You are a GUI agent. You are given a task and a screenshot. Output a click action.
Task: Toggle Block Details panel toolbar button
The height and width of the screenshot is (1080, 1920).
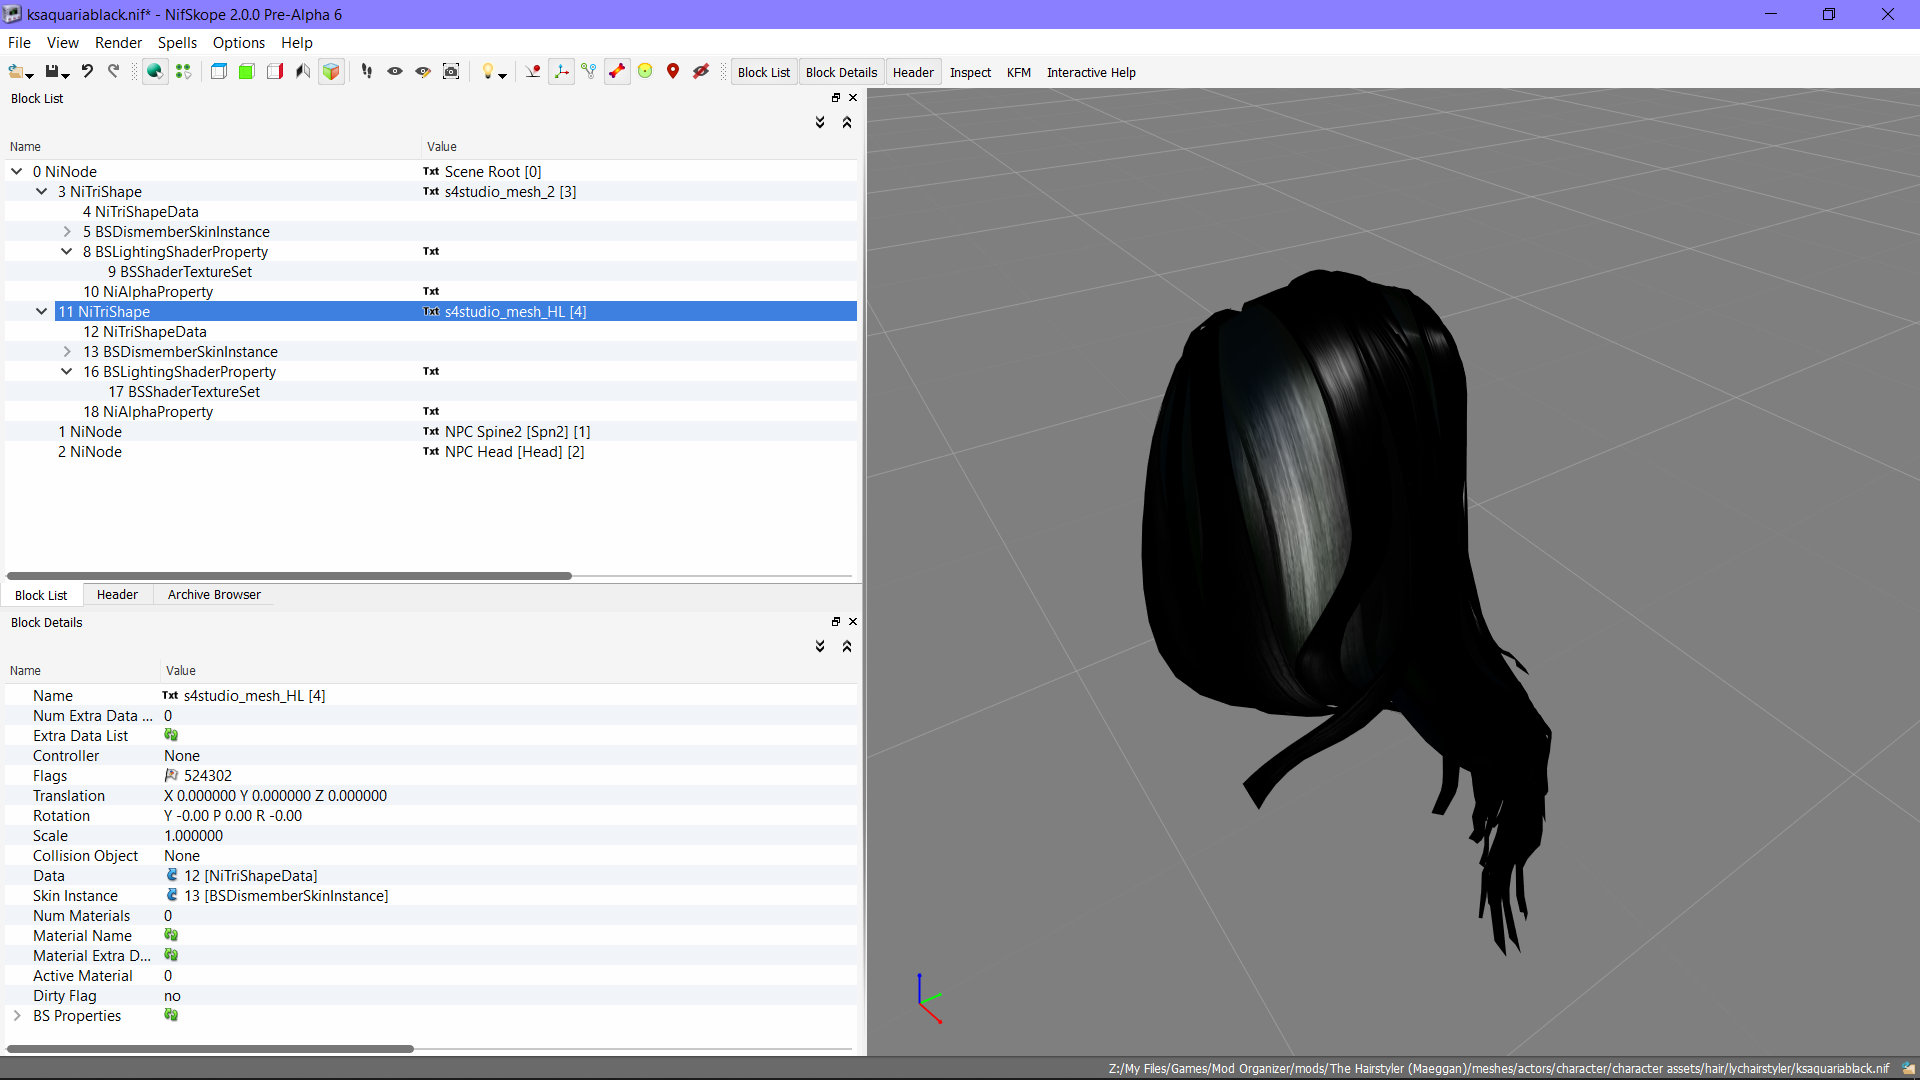(841, 72)
